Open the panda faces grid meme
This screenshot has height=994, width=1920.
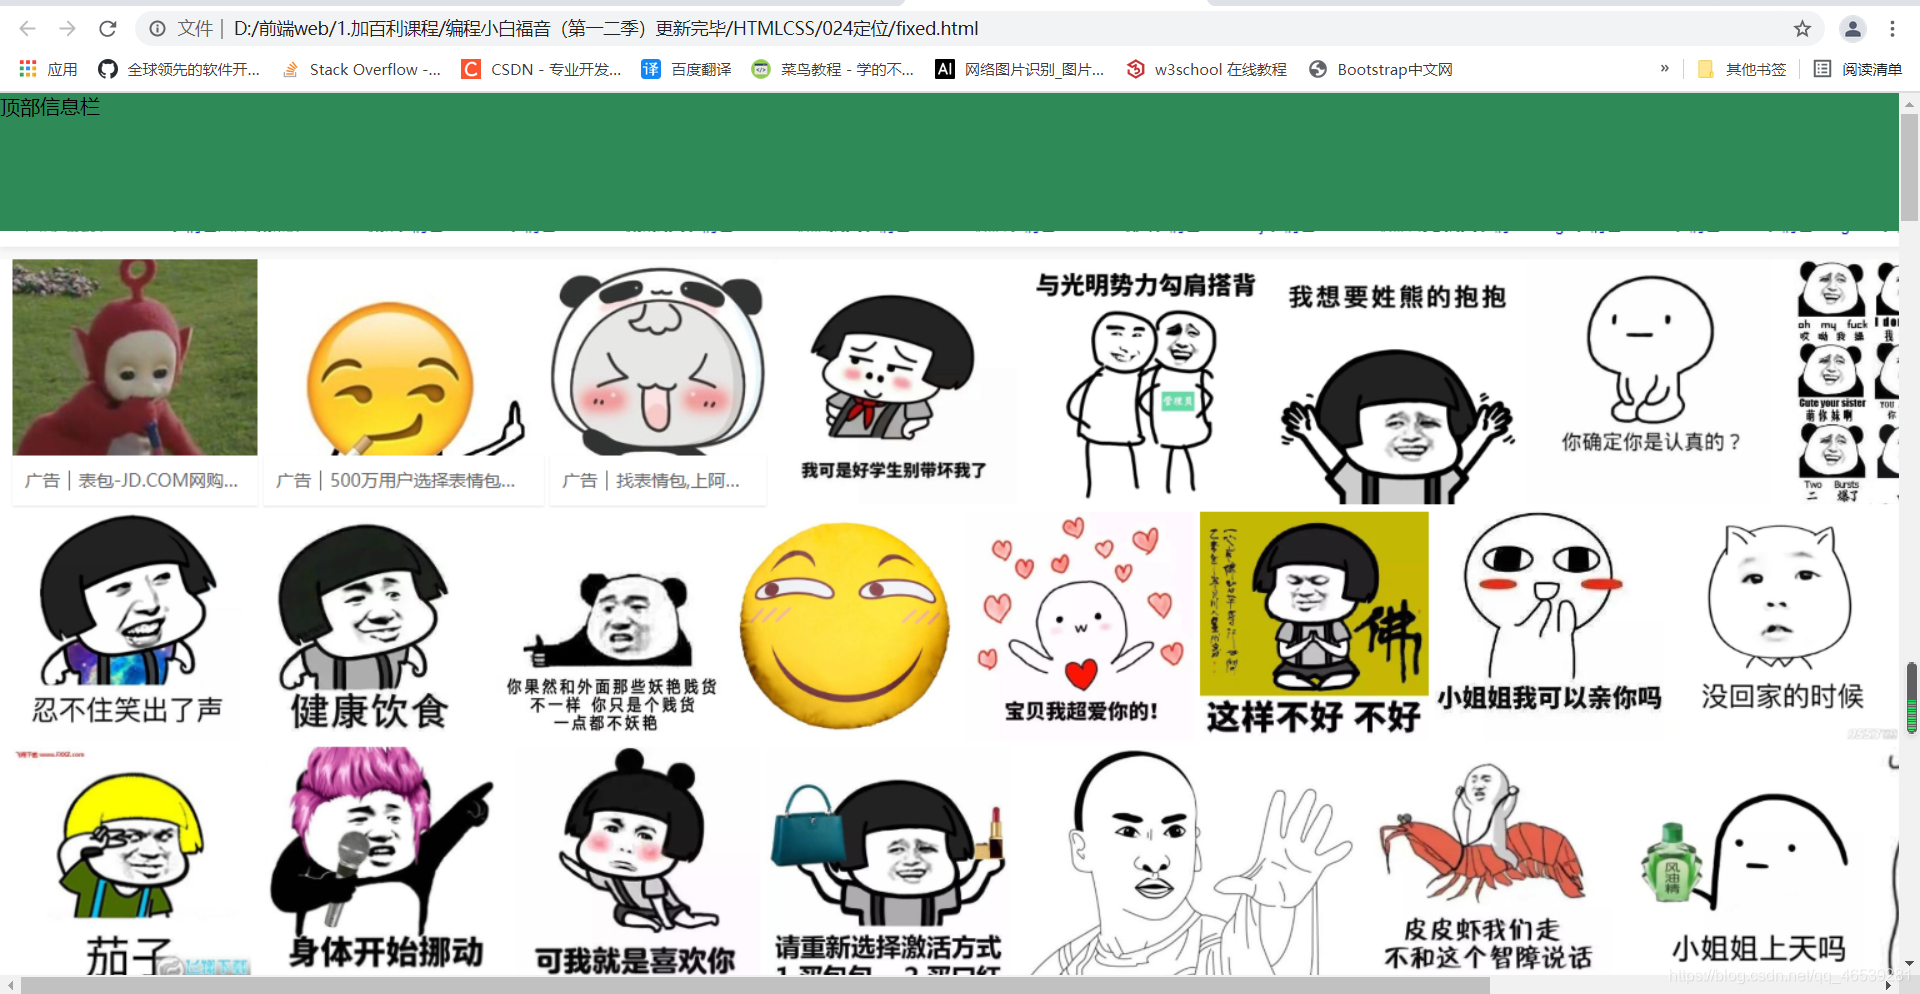[1846, 381]
